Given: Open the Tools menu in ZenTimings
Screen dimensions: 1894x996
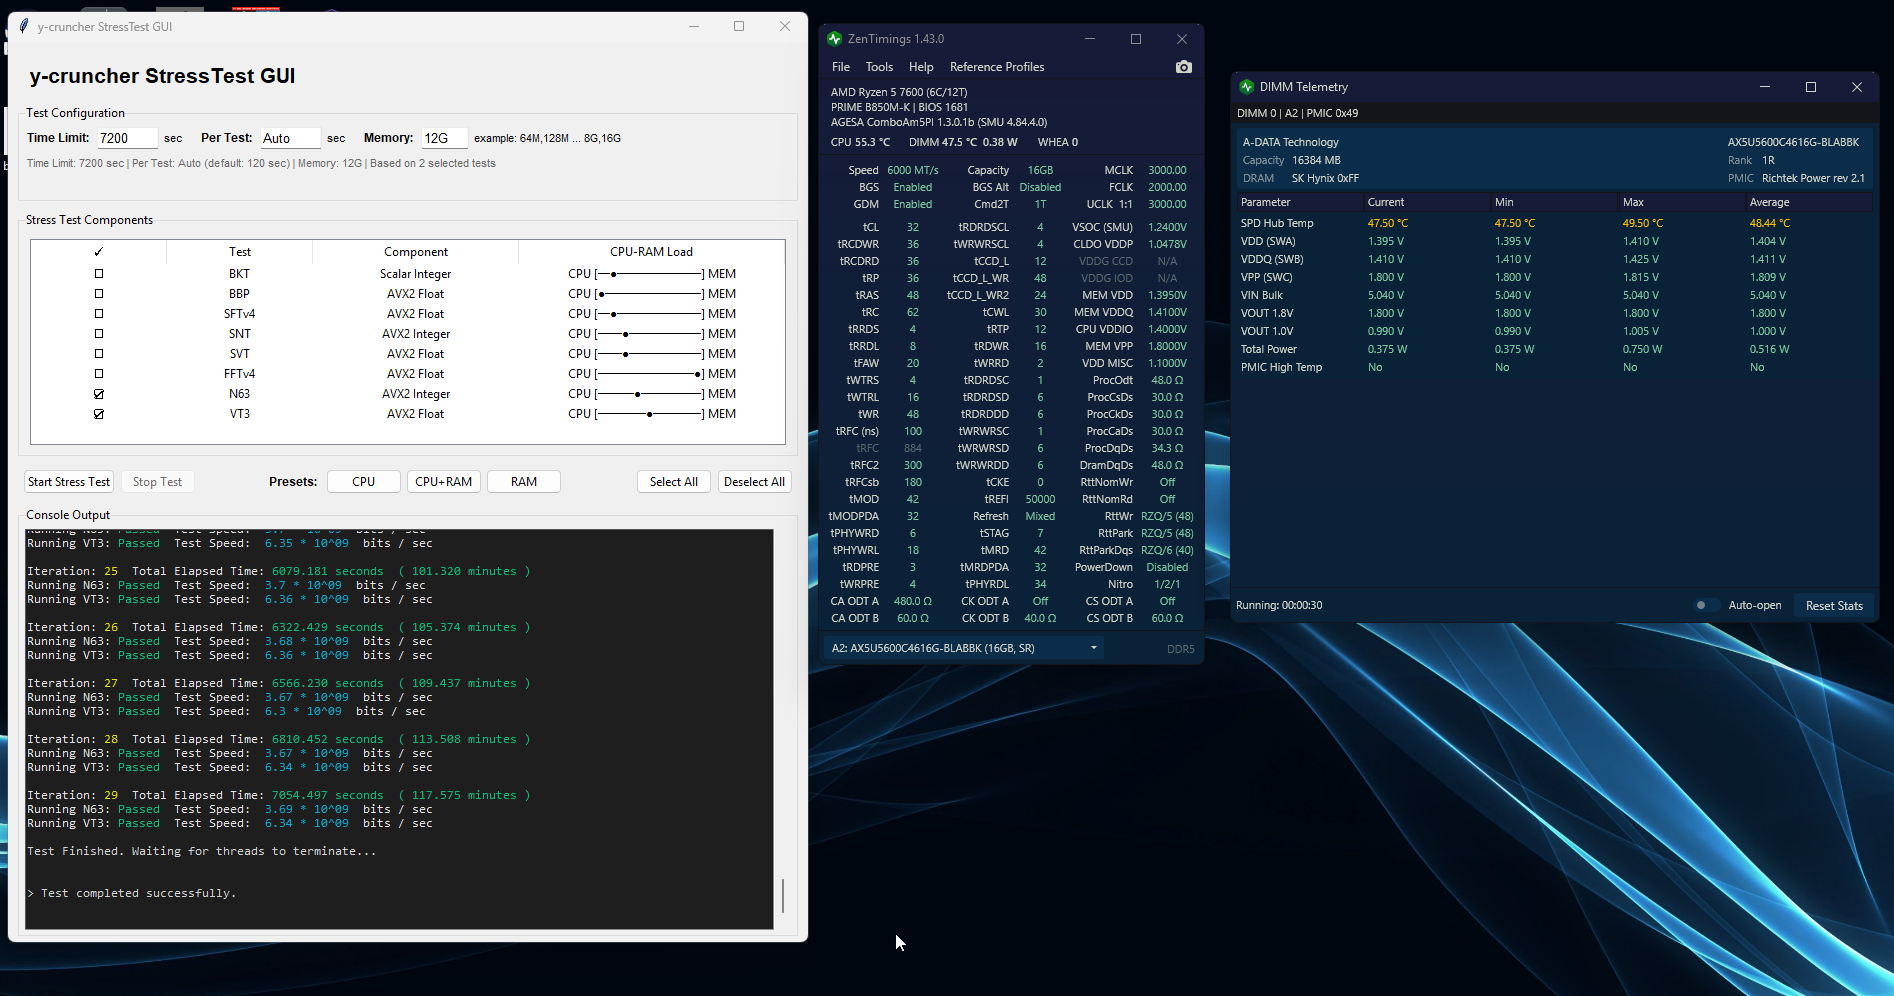Looking at the screenshot, I should [x=880, y=67].
